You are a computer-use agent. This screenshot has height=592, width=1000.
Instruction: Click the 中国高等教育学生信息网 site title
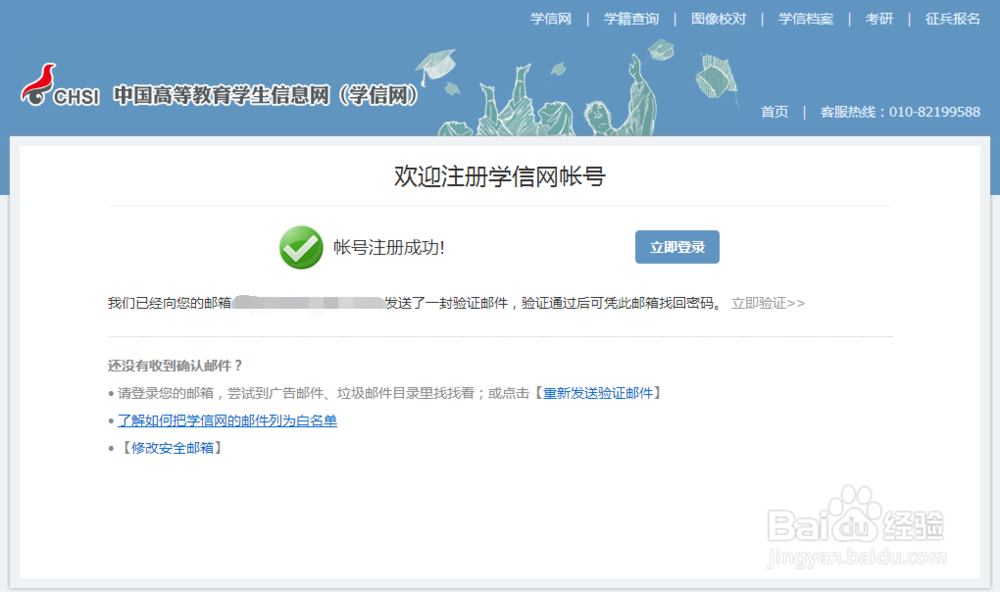265,95
